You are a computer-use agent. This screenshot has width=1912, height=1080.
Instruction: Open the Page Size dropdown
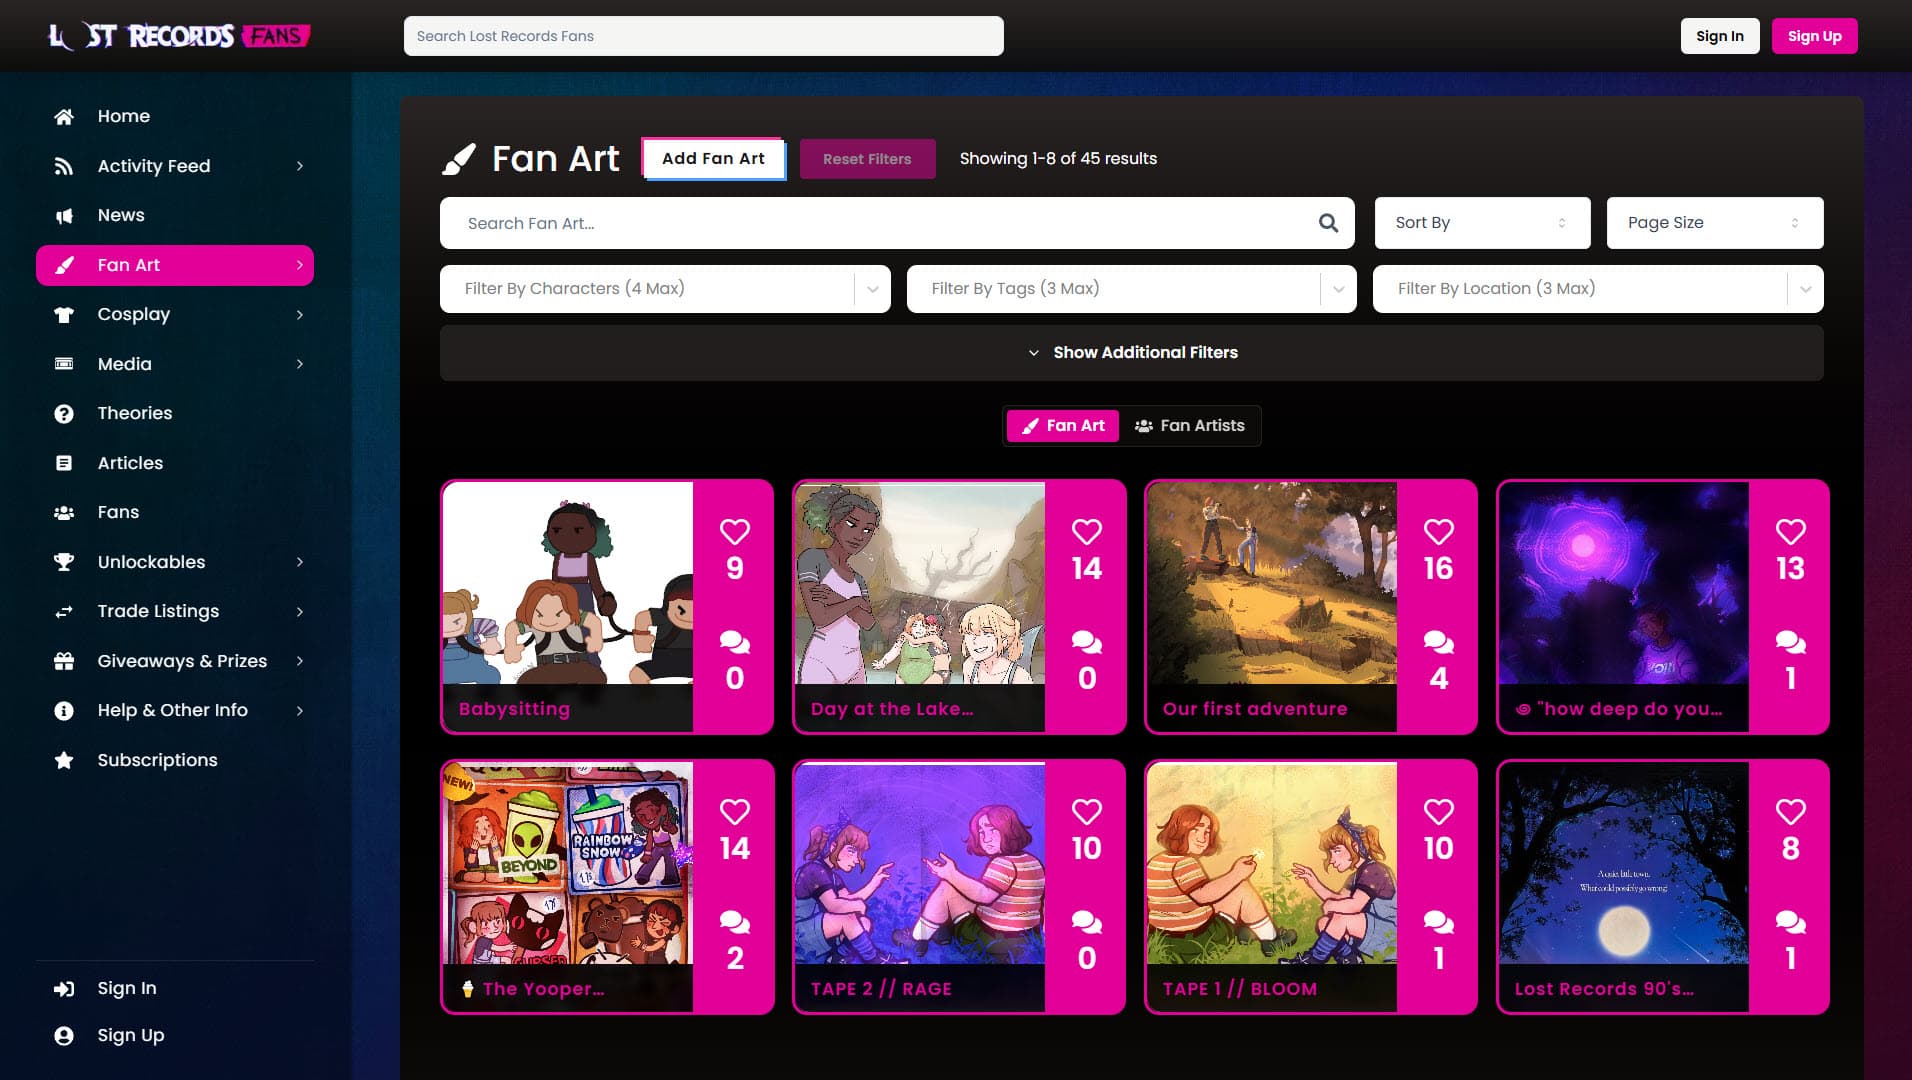pyautogui.click(x=1715, y=223)
